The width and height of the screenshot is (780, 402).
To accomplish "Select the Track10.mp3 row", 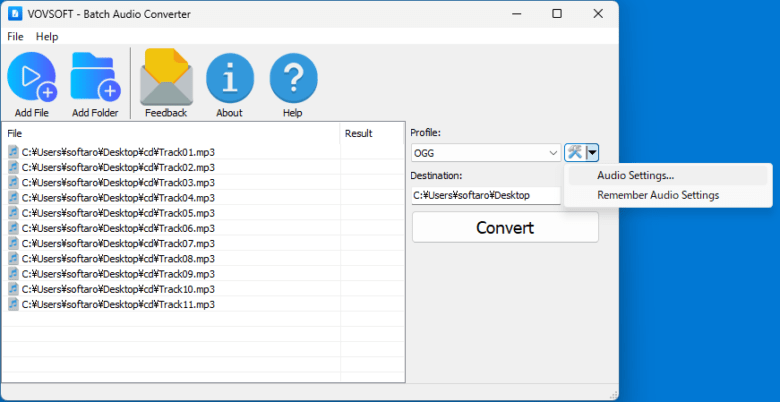I will pyautogui.click(x=202, y=289).
